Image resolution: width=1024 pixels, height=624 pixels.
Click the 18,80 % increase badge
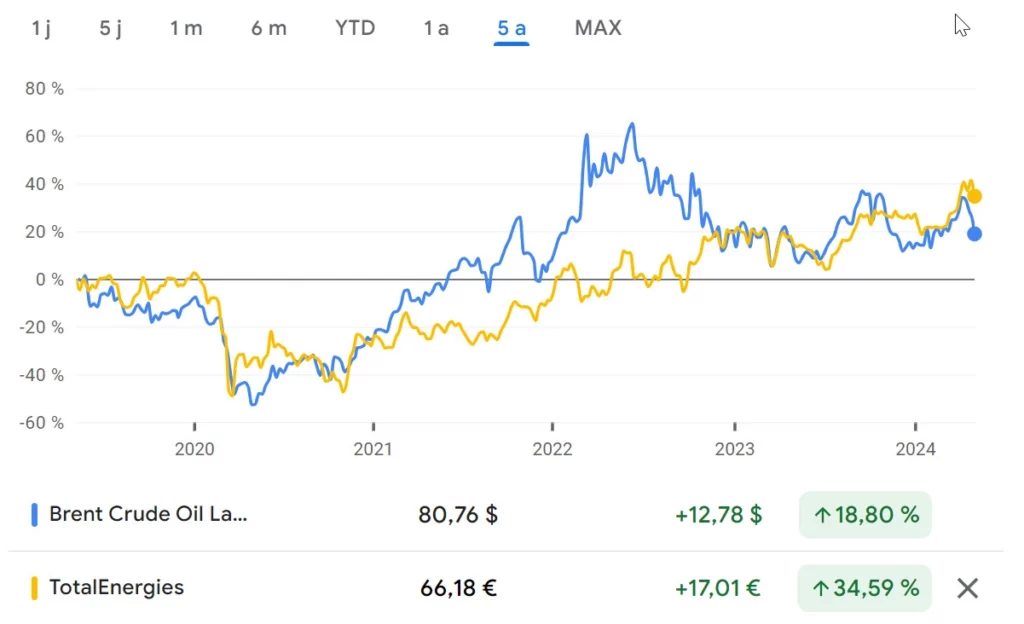pyautogui.click(x=864, y=514)
